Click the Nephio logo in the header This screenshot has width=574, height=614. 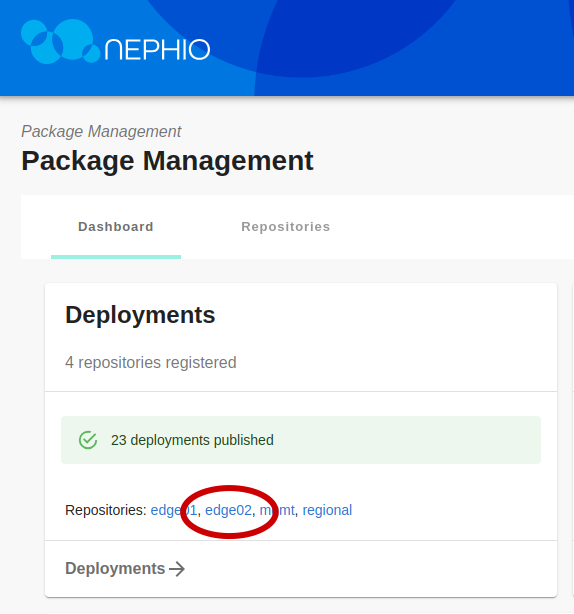click(x=116, y=42)
